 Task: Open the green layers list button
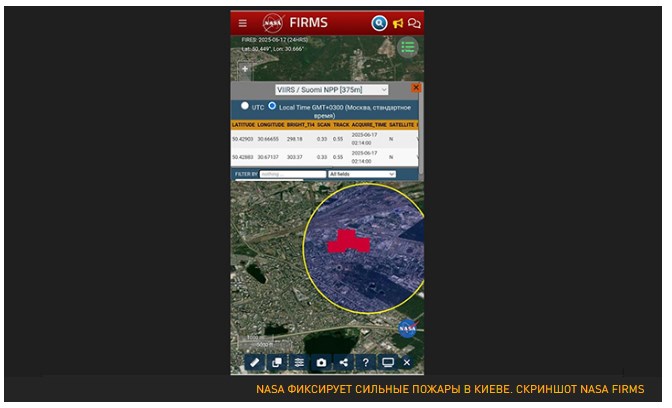(x=408, y=47)
